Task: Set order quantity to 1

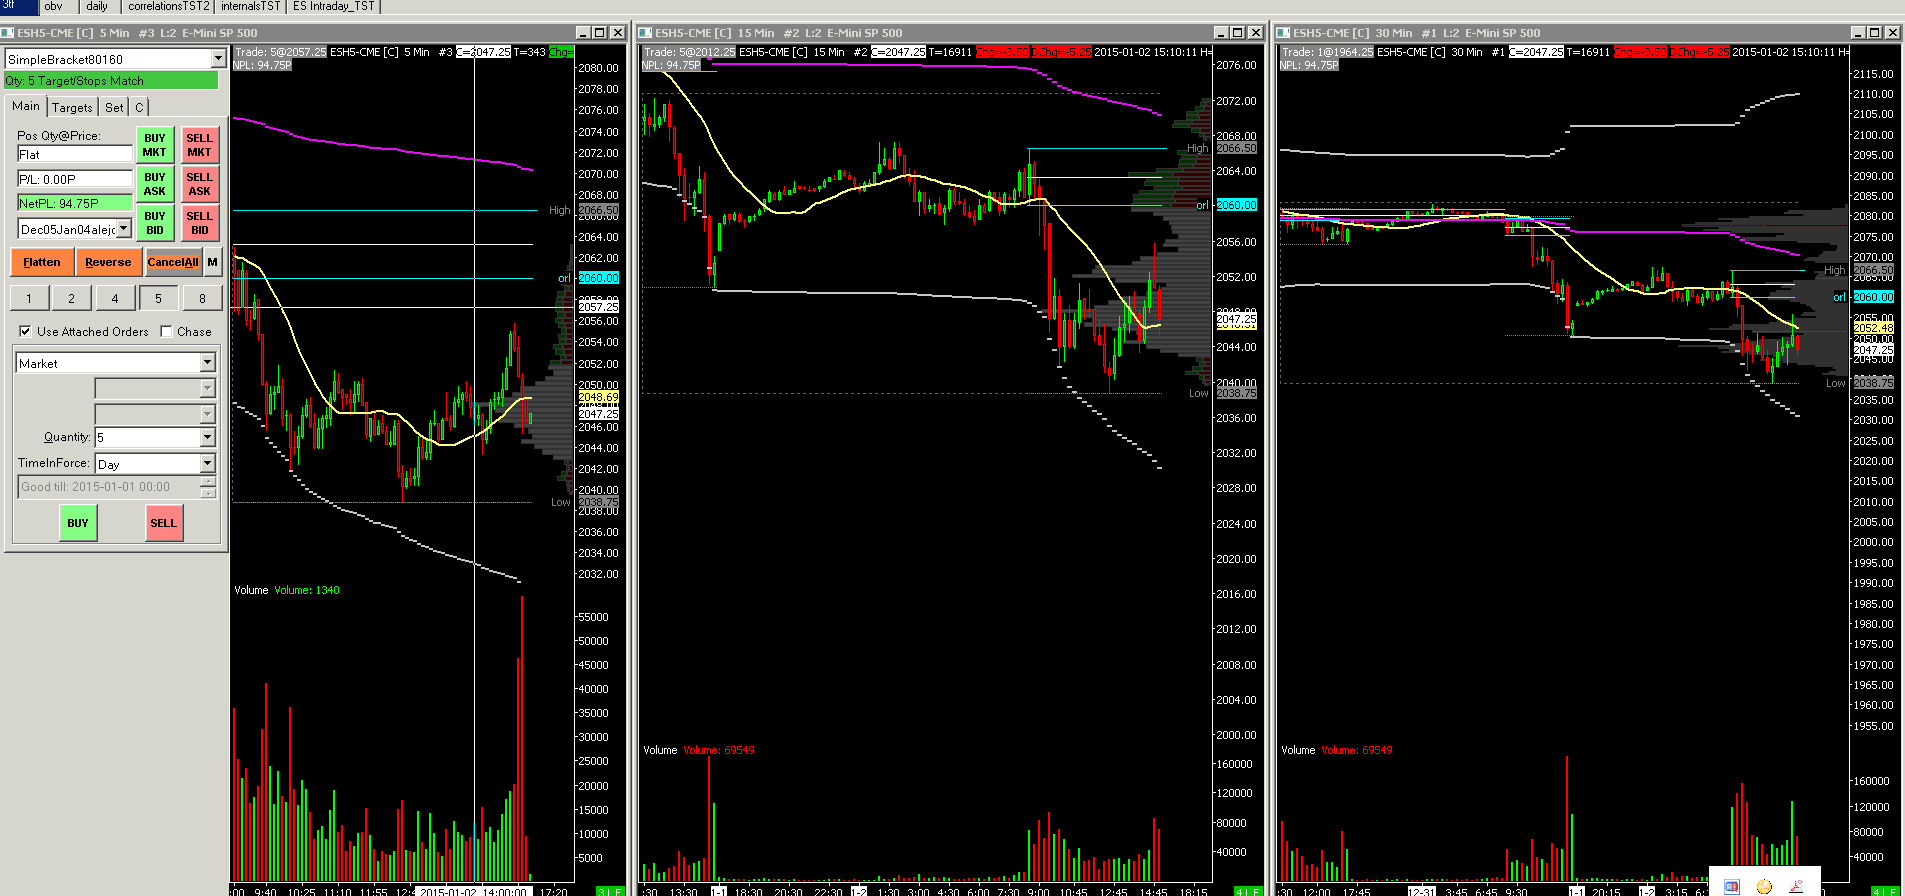Action: pyautogui.click(x=29, y=298)
